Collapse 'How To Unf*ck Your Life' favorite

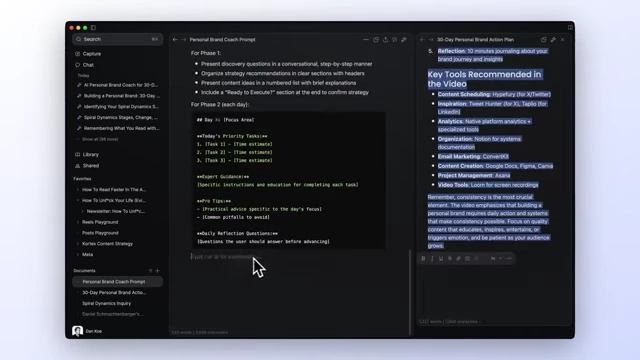point(78,200)
